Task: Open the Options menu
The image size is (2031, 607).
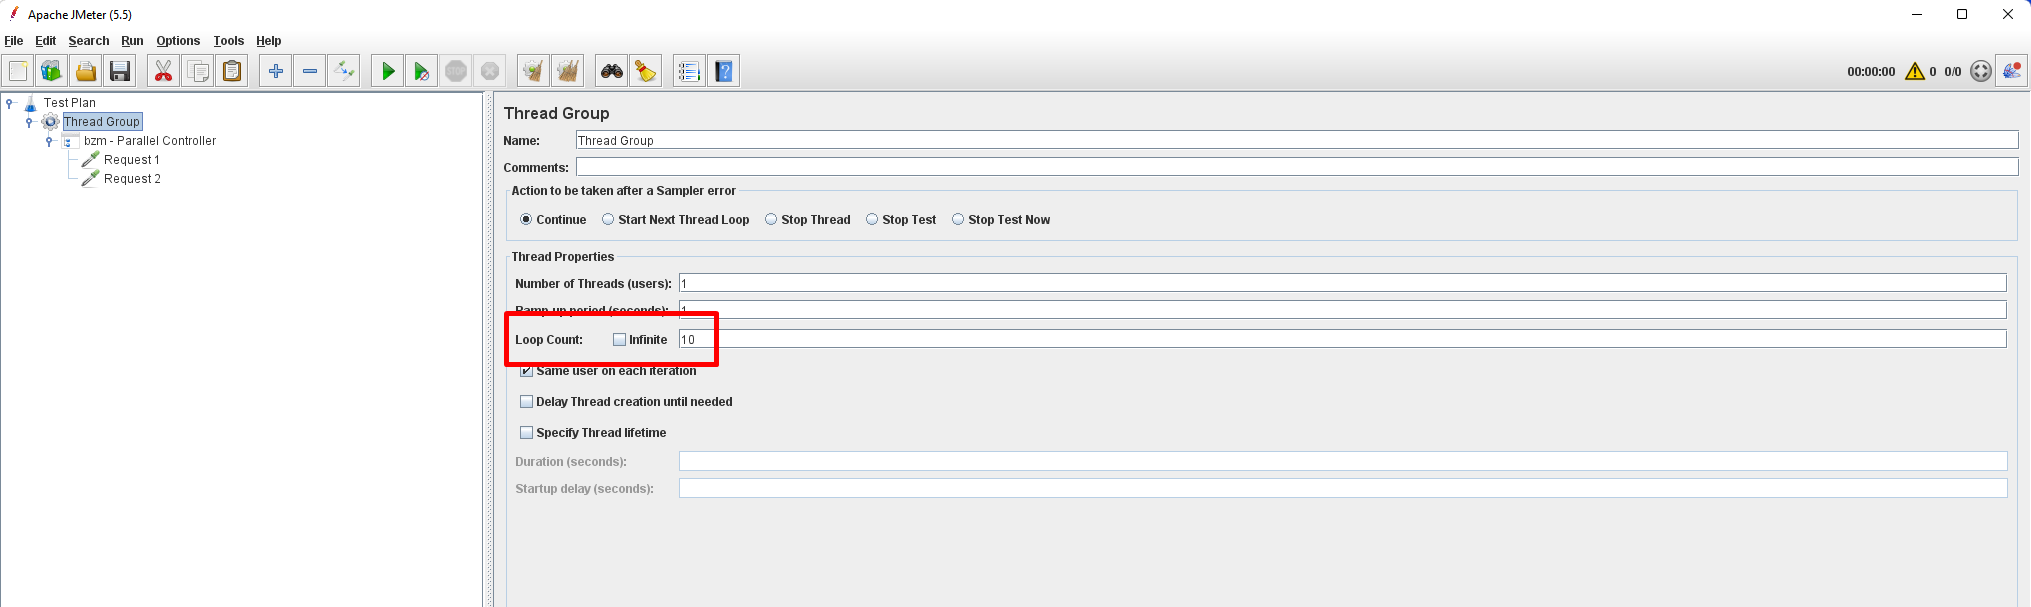Action: point(178,41)
